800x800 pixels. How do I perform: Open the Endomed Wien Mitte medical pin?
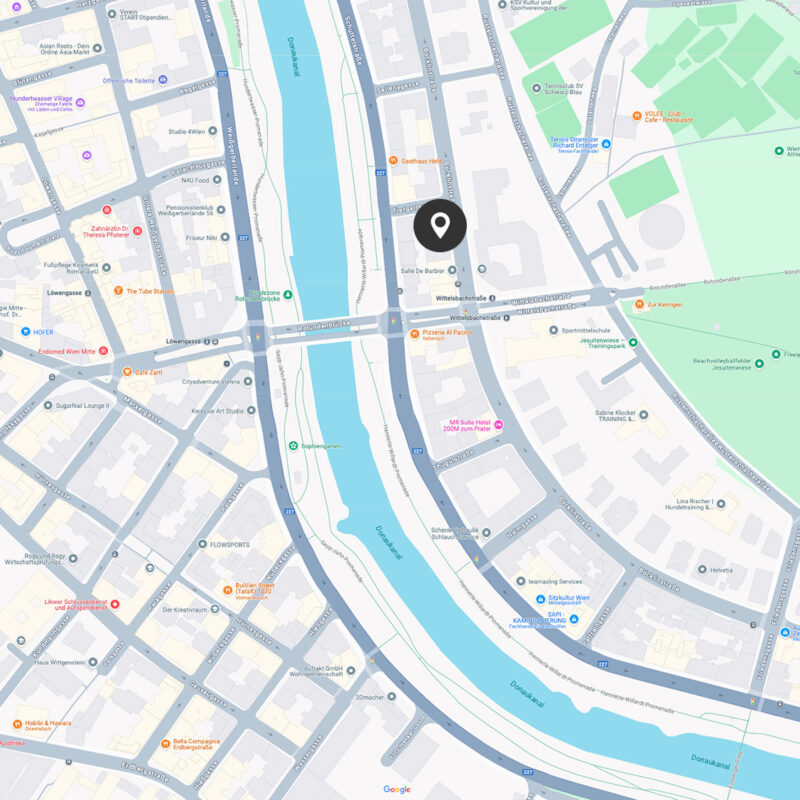click(103, 351)
